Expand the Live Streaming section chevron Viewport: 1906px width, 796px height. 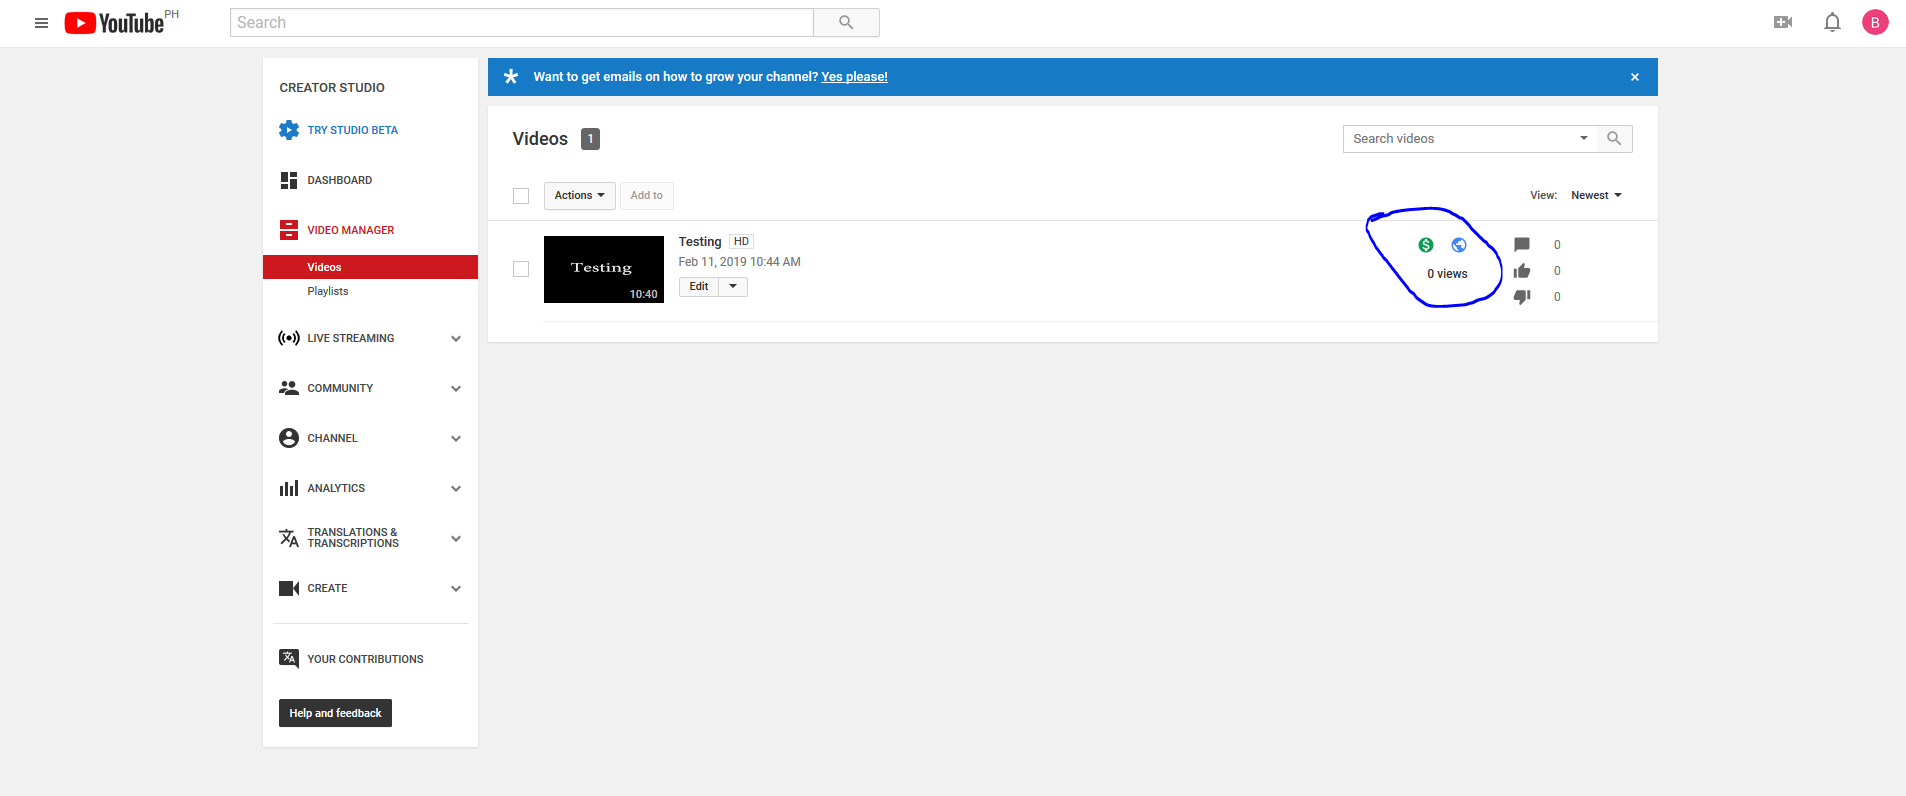456,338
